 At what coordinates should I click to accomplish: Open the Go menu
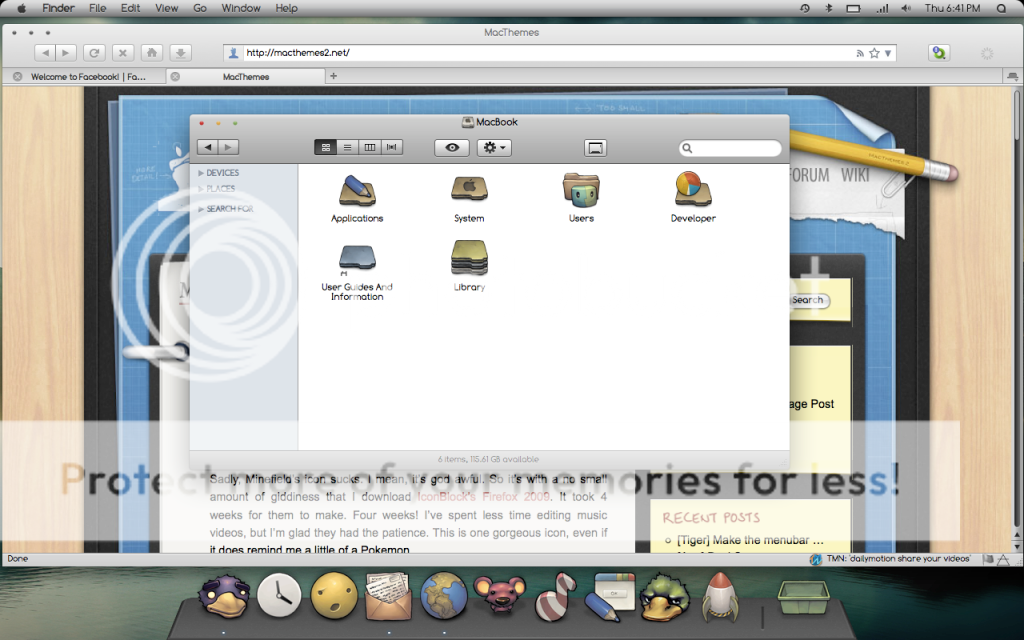(x=200, y=8)
